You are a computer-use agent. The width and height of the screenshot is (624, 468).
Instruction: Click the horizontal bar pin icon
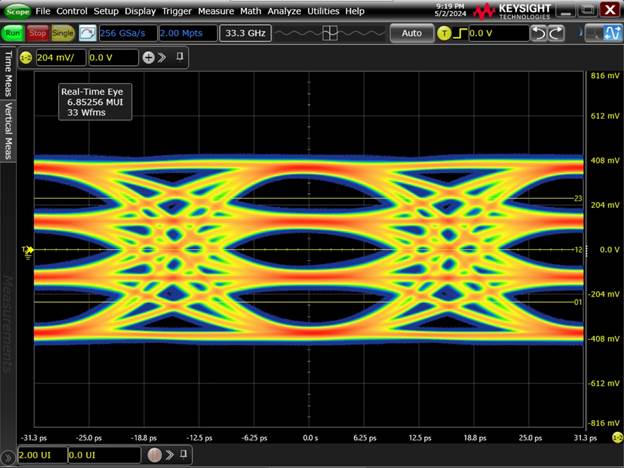[x=183, y=454]
